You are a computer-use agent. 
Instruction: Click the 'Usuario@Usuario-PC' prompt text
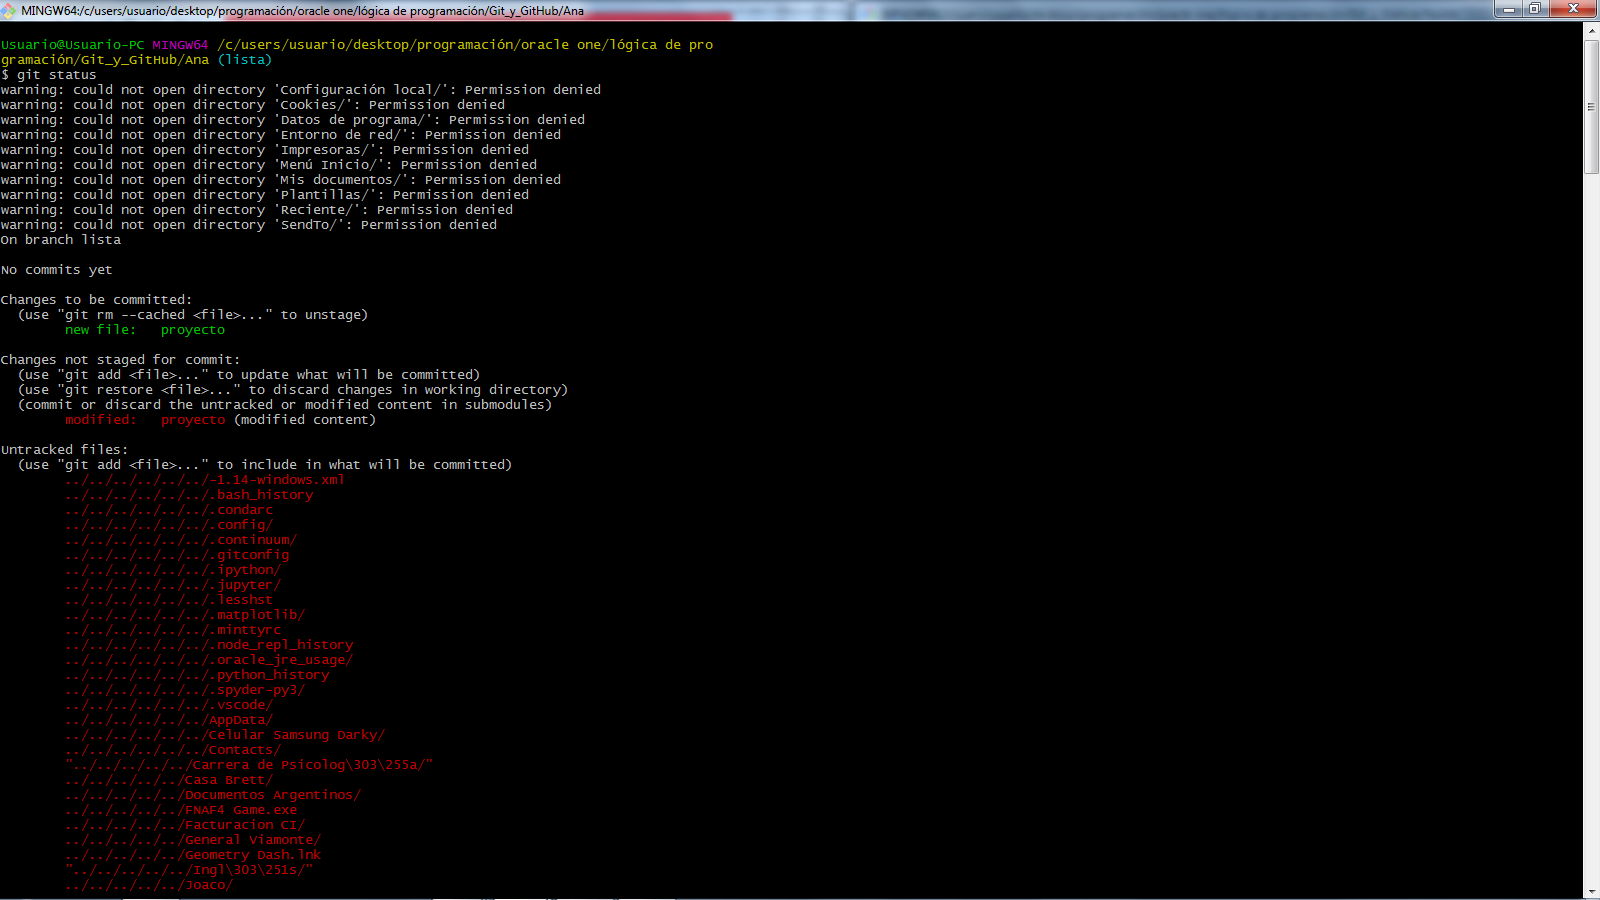(73, 45)
